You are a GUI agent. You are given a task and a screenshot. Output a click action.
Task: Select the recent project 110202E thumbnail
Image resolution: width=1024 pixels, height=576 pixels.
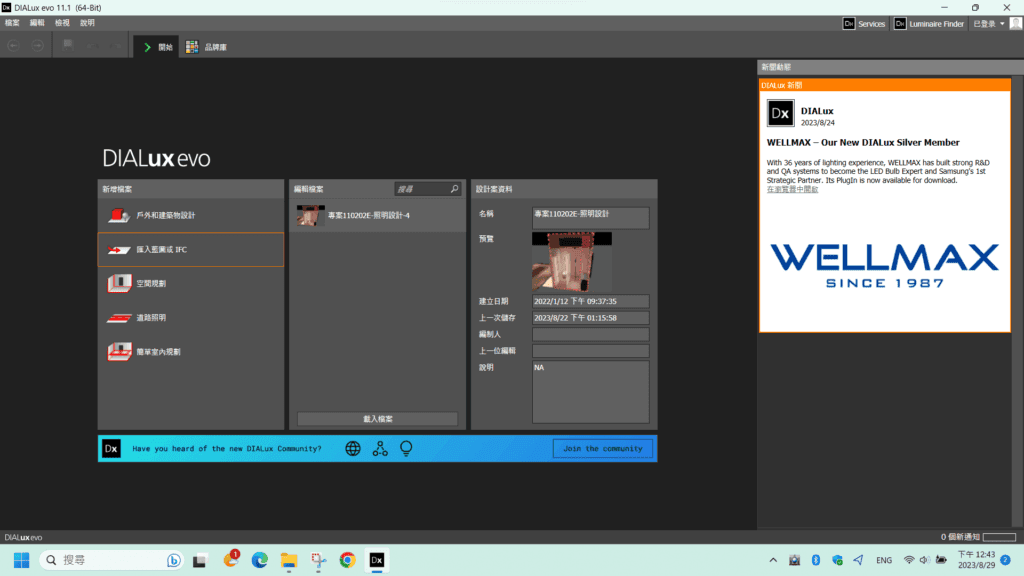pyautogui.click(x=310, y=216)
